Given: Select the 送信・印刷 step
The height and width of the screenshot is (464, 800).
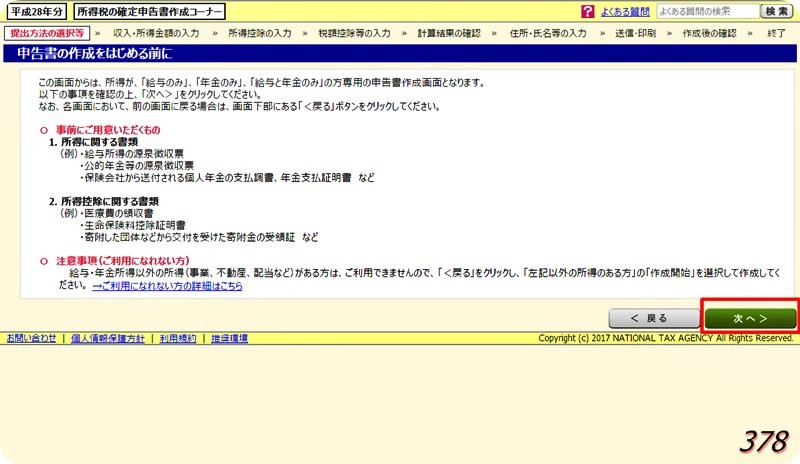Looking at the screenshot, I should [x=635, y=33].
